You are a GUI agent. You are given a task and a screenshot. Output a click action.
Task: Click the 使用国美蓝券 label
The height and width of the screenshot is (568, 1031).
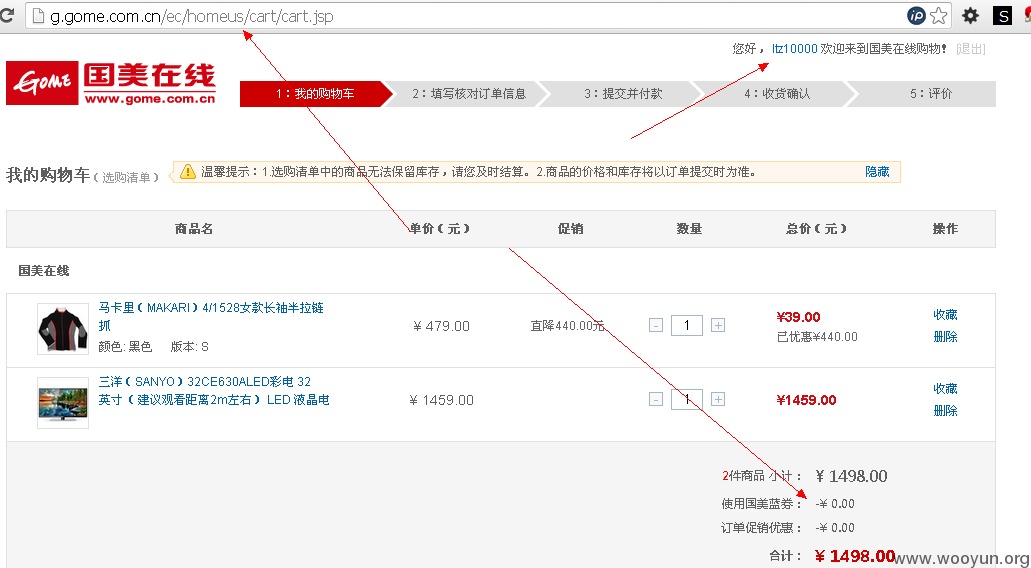pyautogui.click(x=762, y=504)
